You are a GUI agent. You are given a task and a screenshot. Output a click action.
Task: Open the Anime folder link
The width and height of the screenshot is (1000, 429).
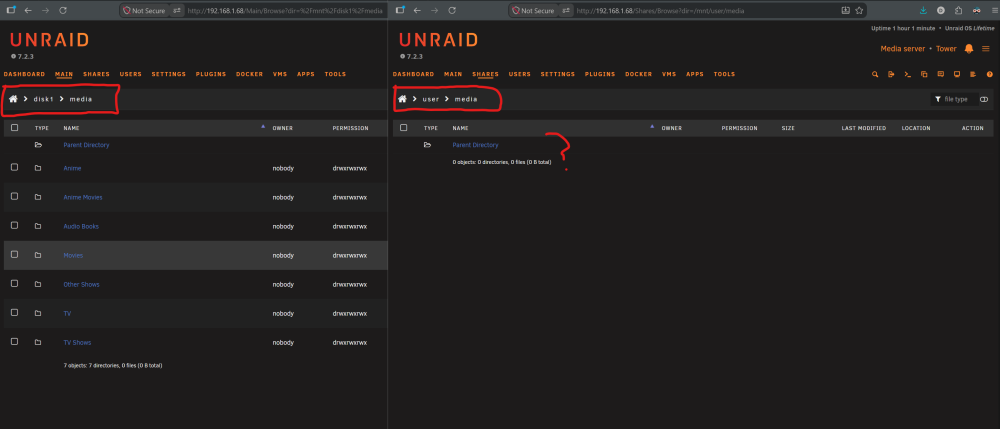point(72,168)
